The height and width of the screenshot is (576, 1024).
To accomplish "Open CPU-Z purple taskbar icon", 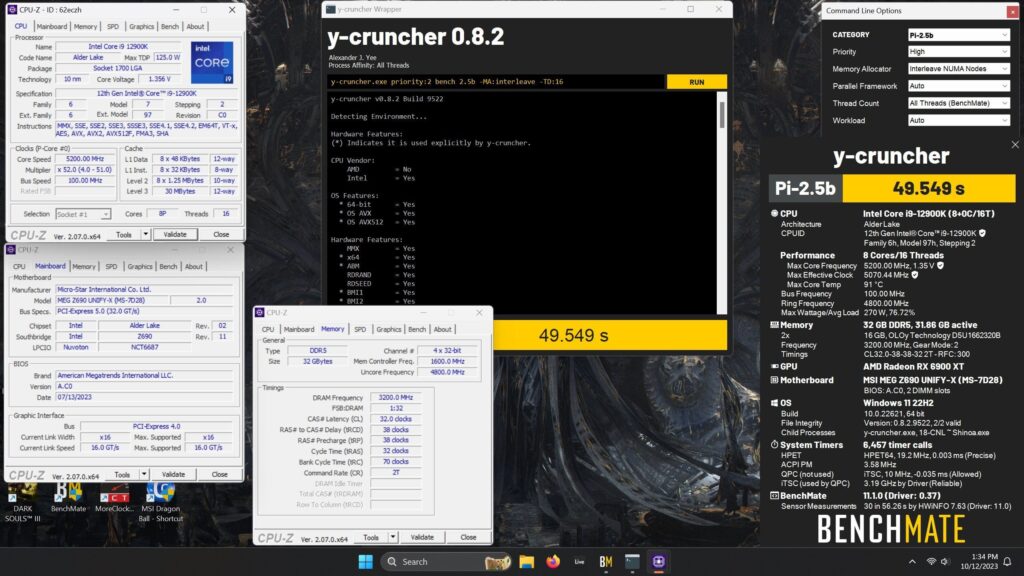I will pyautogui.click(x=658, y=562).
